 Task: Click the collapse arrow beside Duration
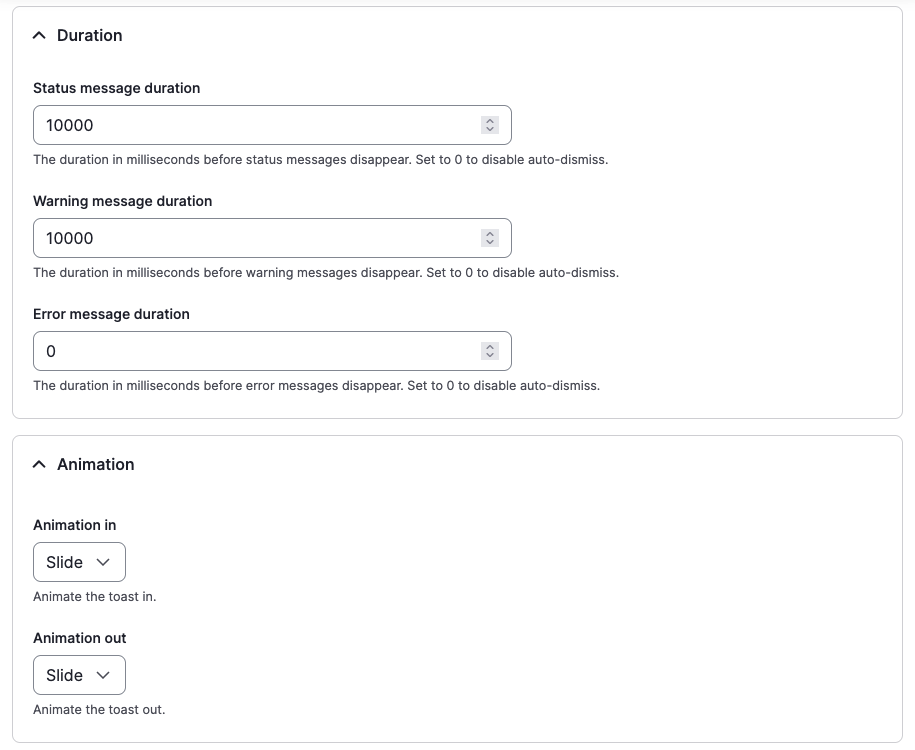pyautogui.click(x=39, y=34)
